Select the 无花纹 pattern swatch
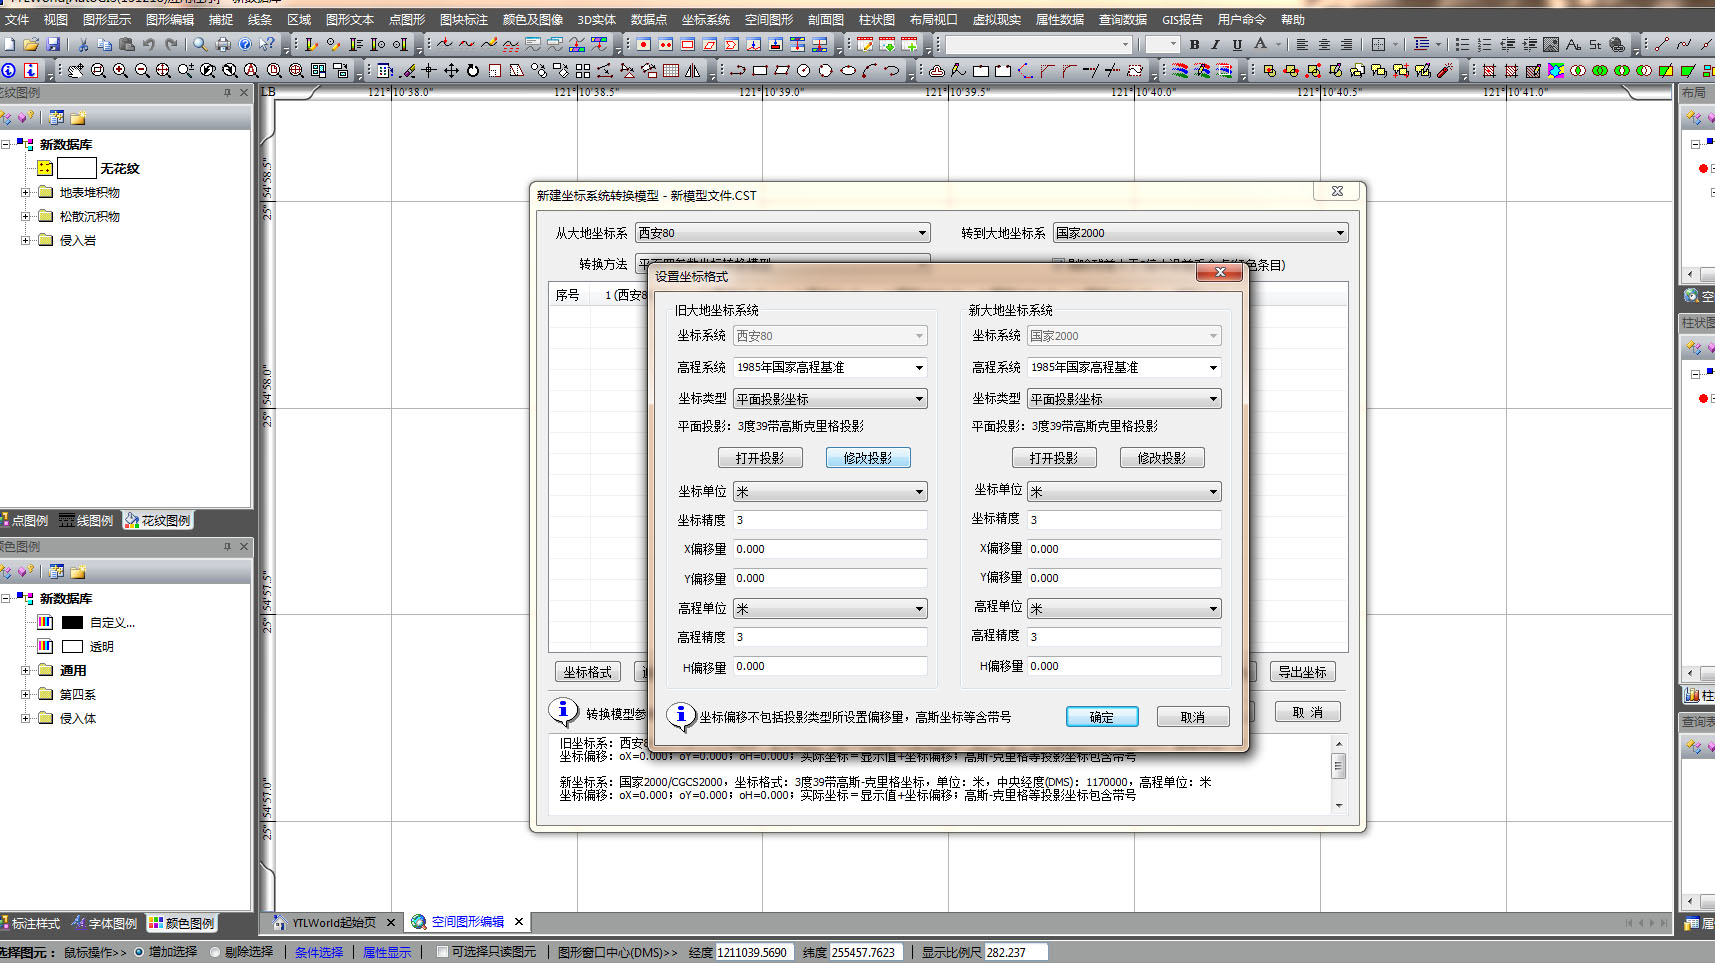This screenshot has height=974, width=1715. 77,168
